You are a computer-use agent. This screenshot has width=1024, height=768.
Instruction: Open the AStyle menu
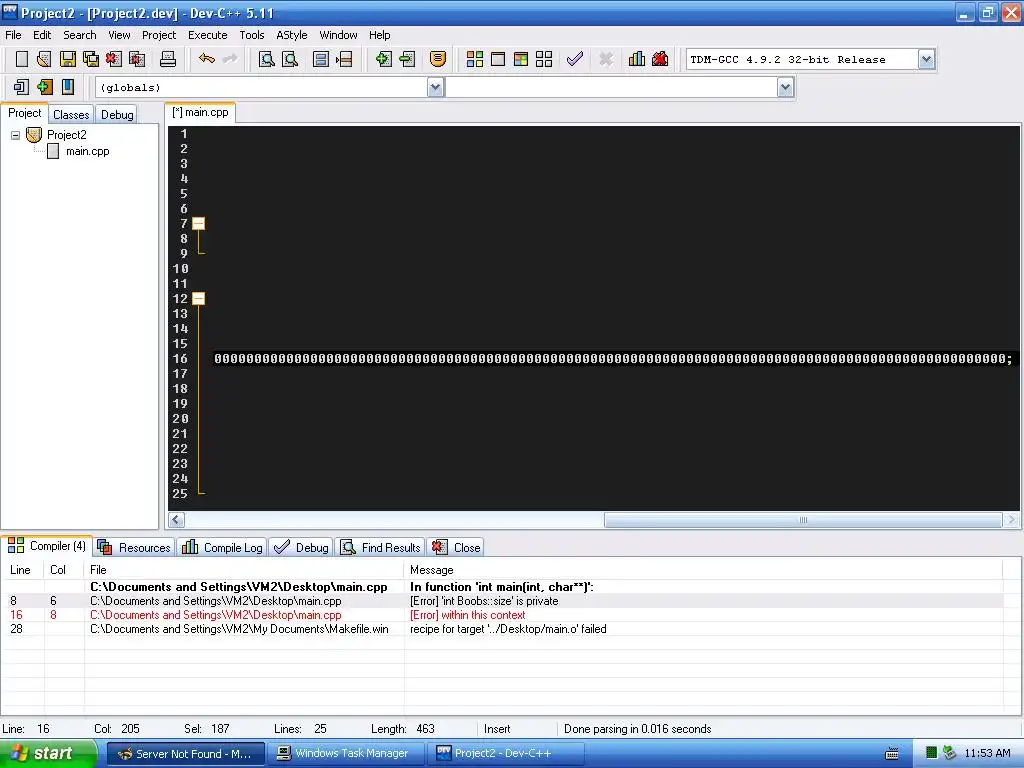coord(292,35)
